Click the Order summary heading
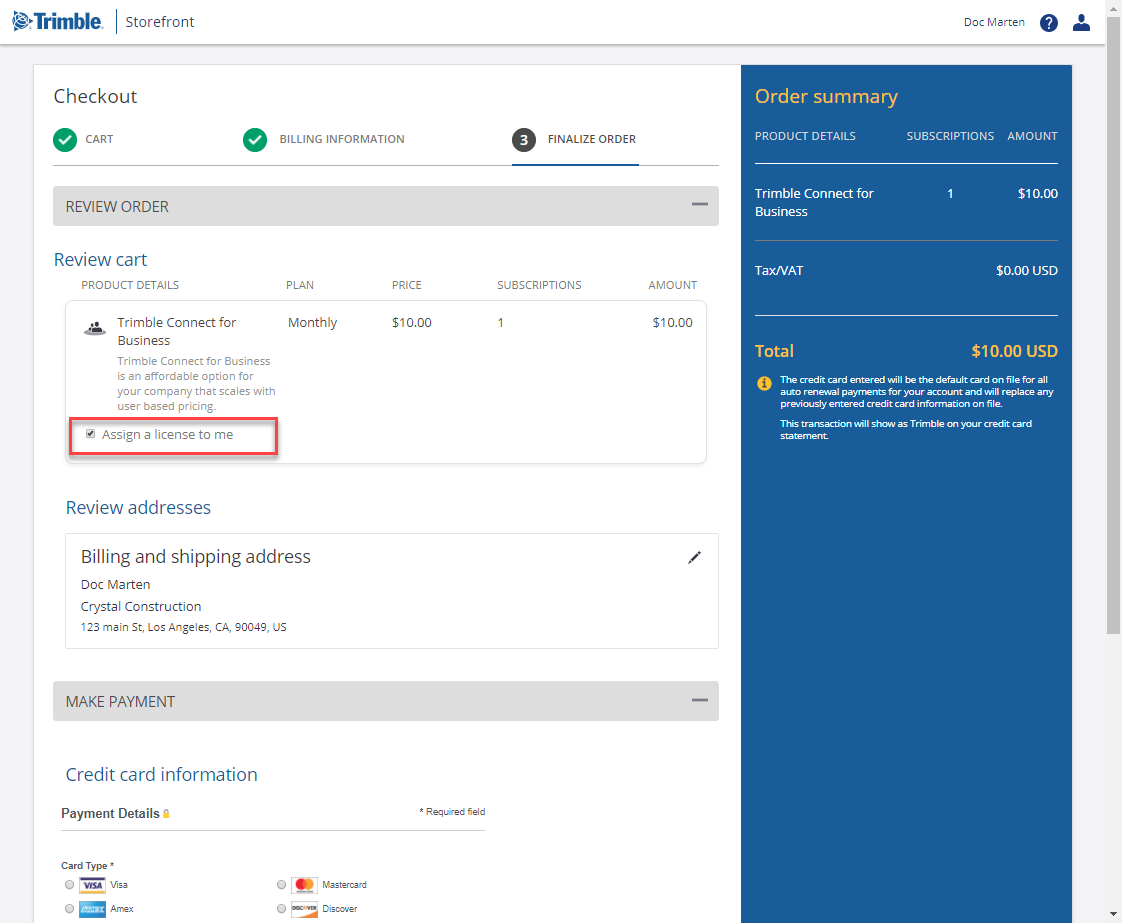Image resolution: width=1122 pixels, height=923 pixels. [x=826, y=97]
